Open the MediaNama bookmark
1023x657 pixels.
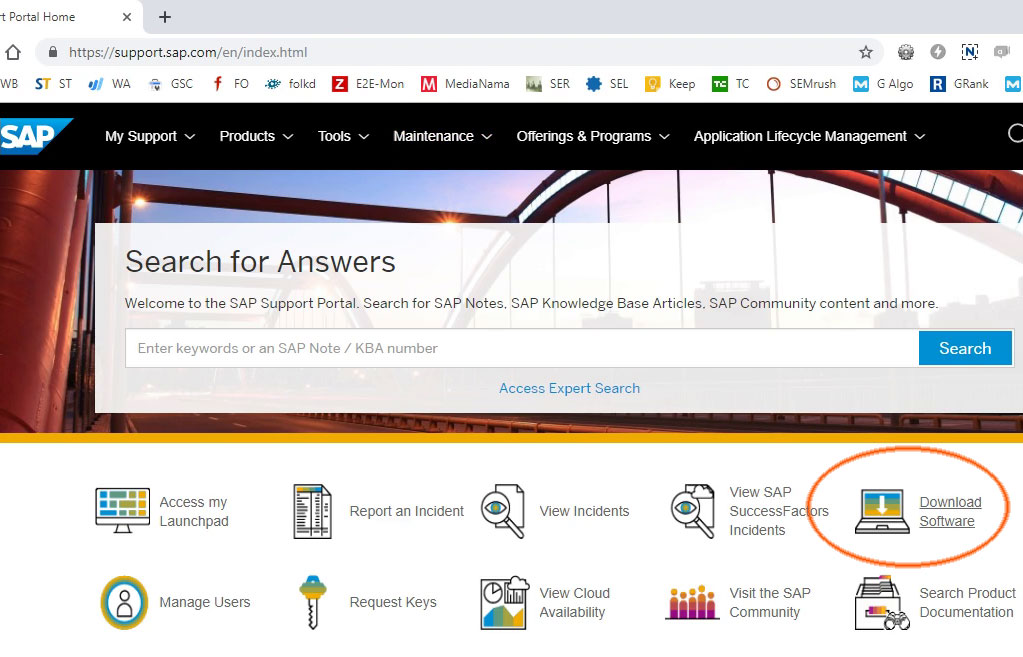pos(465,84)
